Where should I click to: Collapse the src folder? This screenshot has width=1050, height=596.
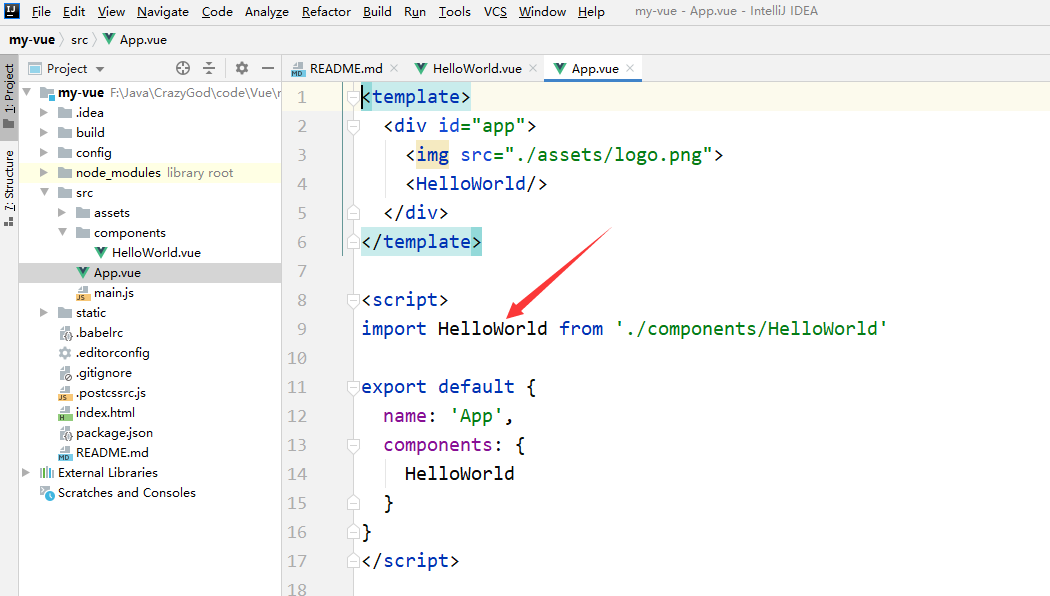(45, 192)
